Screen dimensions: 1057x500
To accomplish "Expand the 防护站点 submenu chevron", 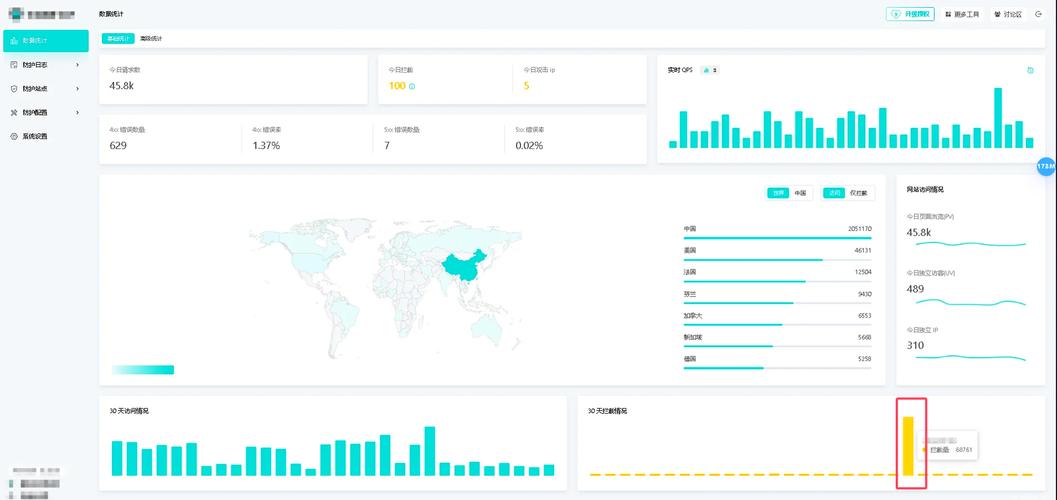I will (x=77, y=88).
